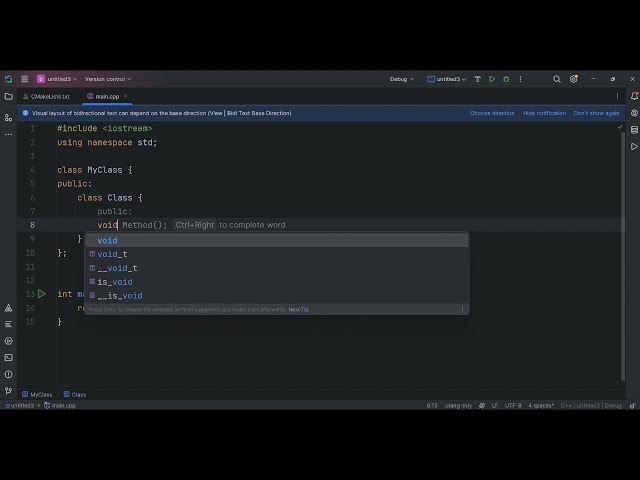Choose is_void from completion list
The width and height of the screenshot is (640, 480).
277,282
